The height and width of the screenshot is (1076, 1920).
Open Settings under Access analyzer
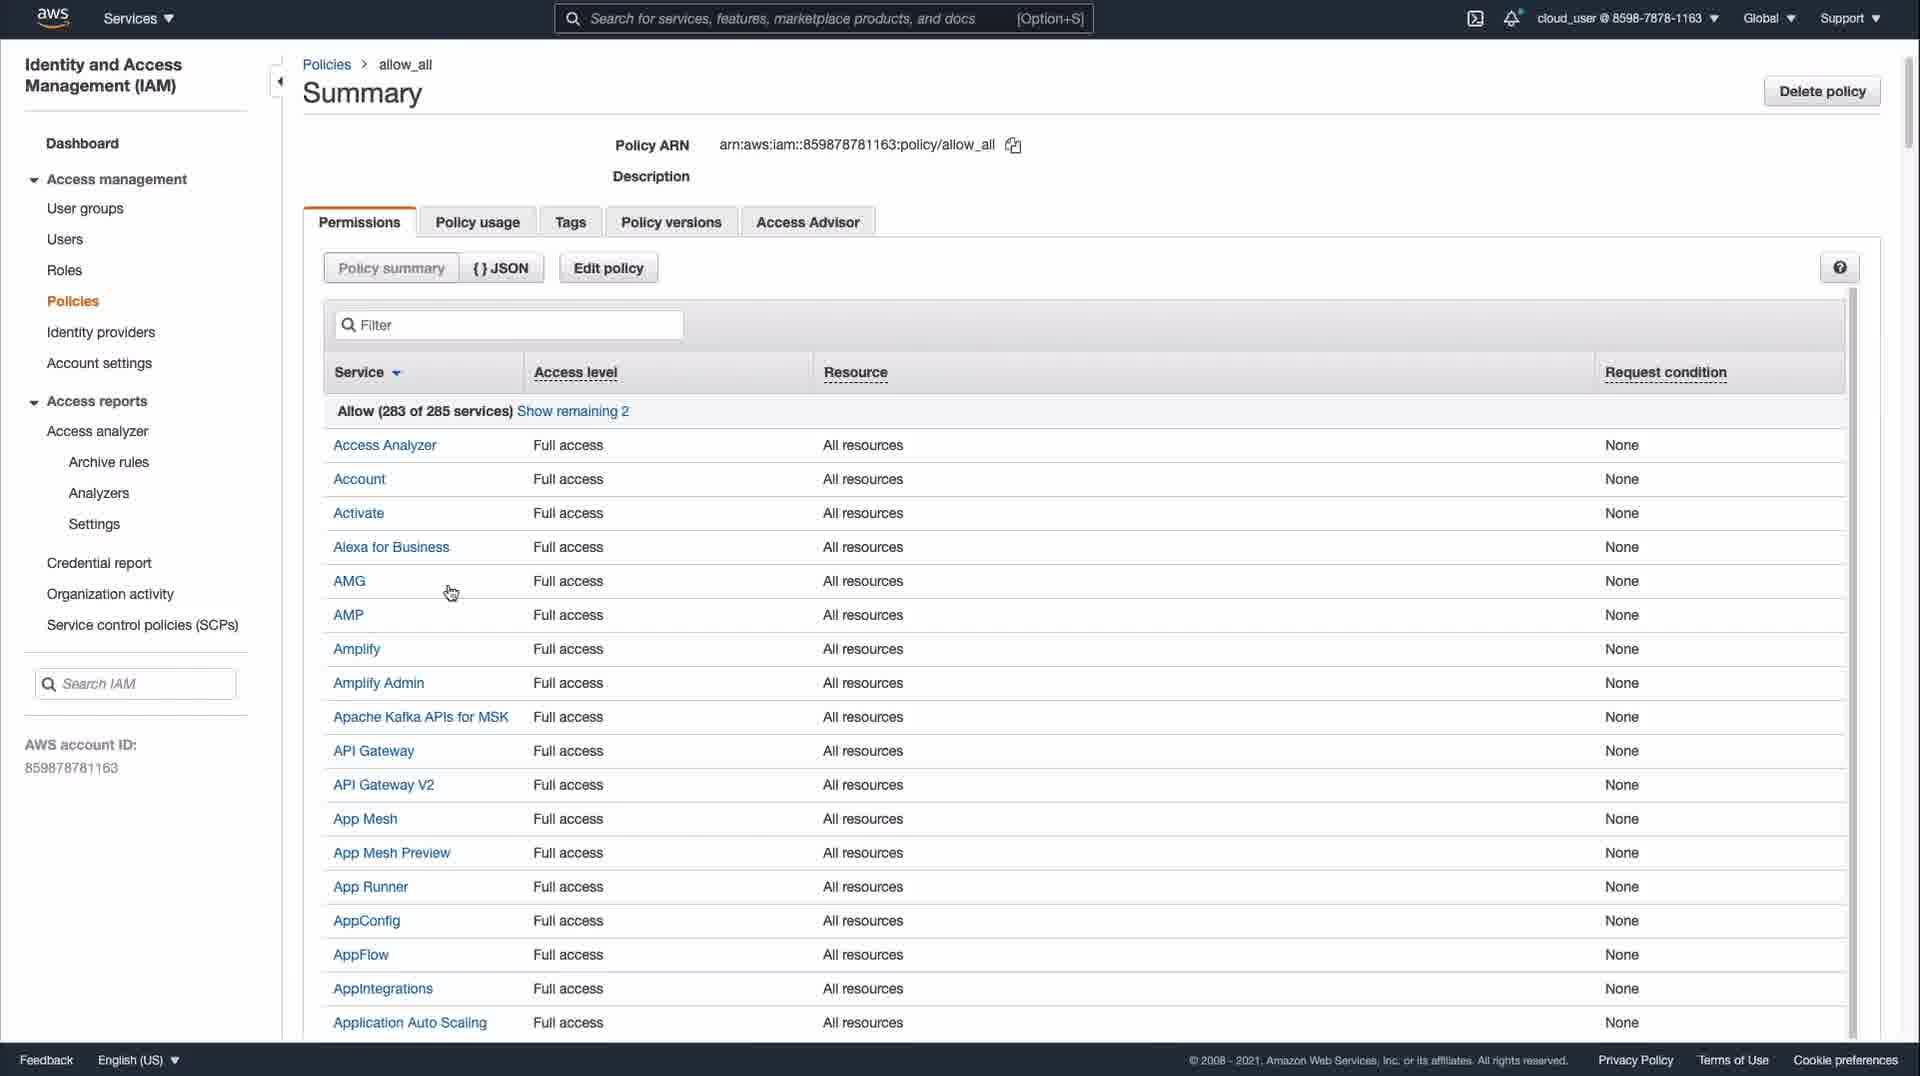(x=94, y=524)
